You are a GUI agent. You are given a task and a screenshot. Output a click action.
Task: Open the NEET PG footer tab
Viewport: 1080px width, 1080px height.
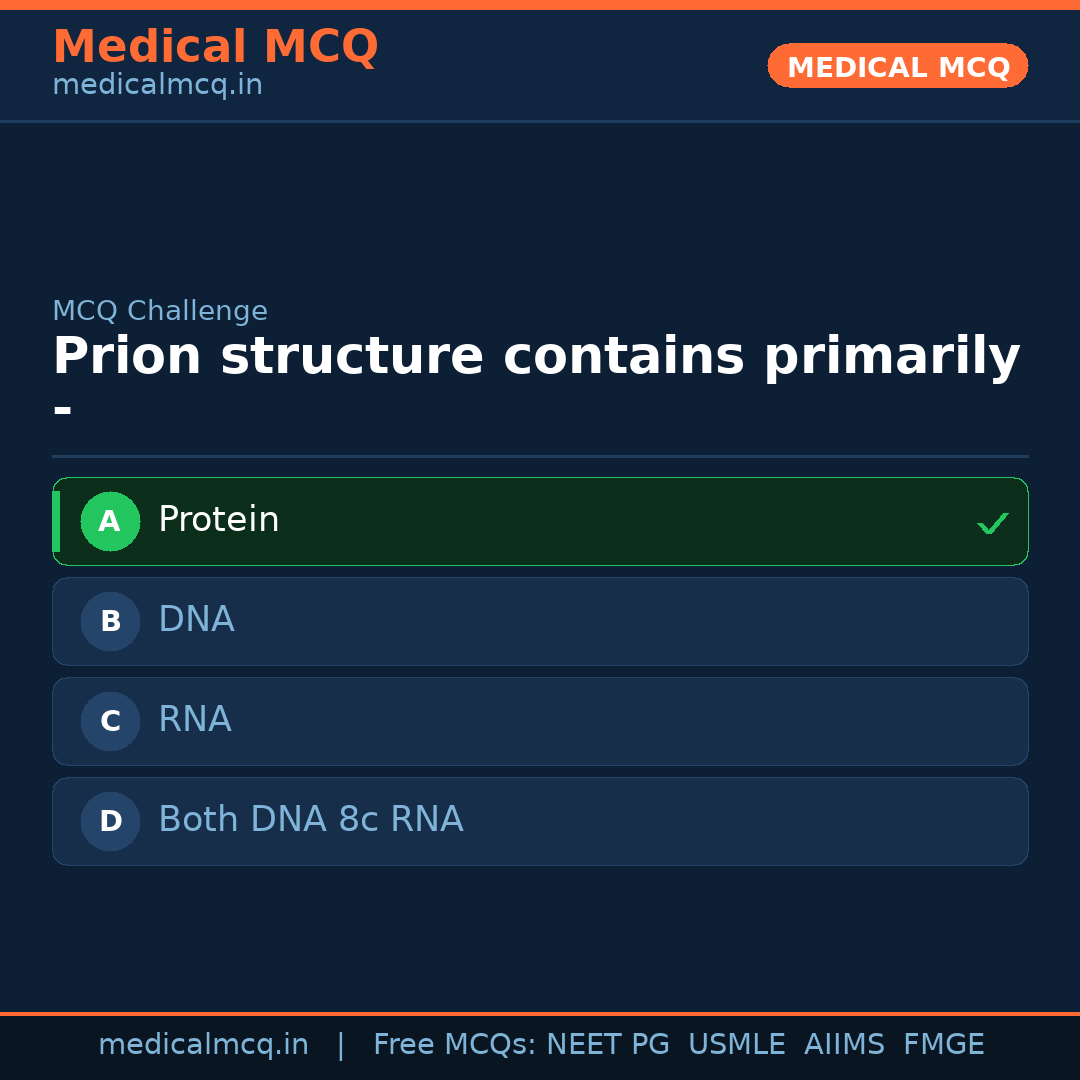tap(607, 1044)
